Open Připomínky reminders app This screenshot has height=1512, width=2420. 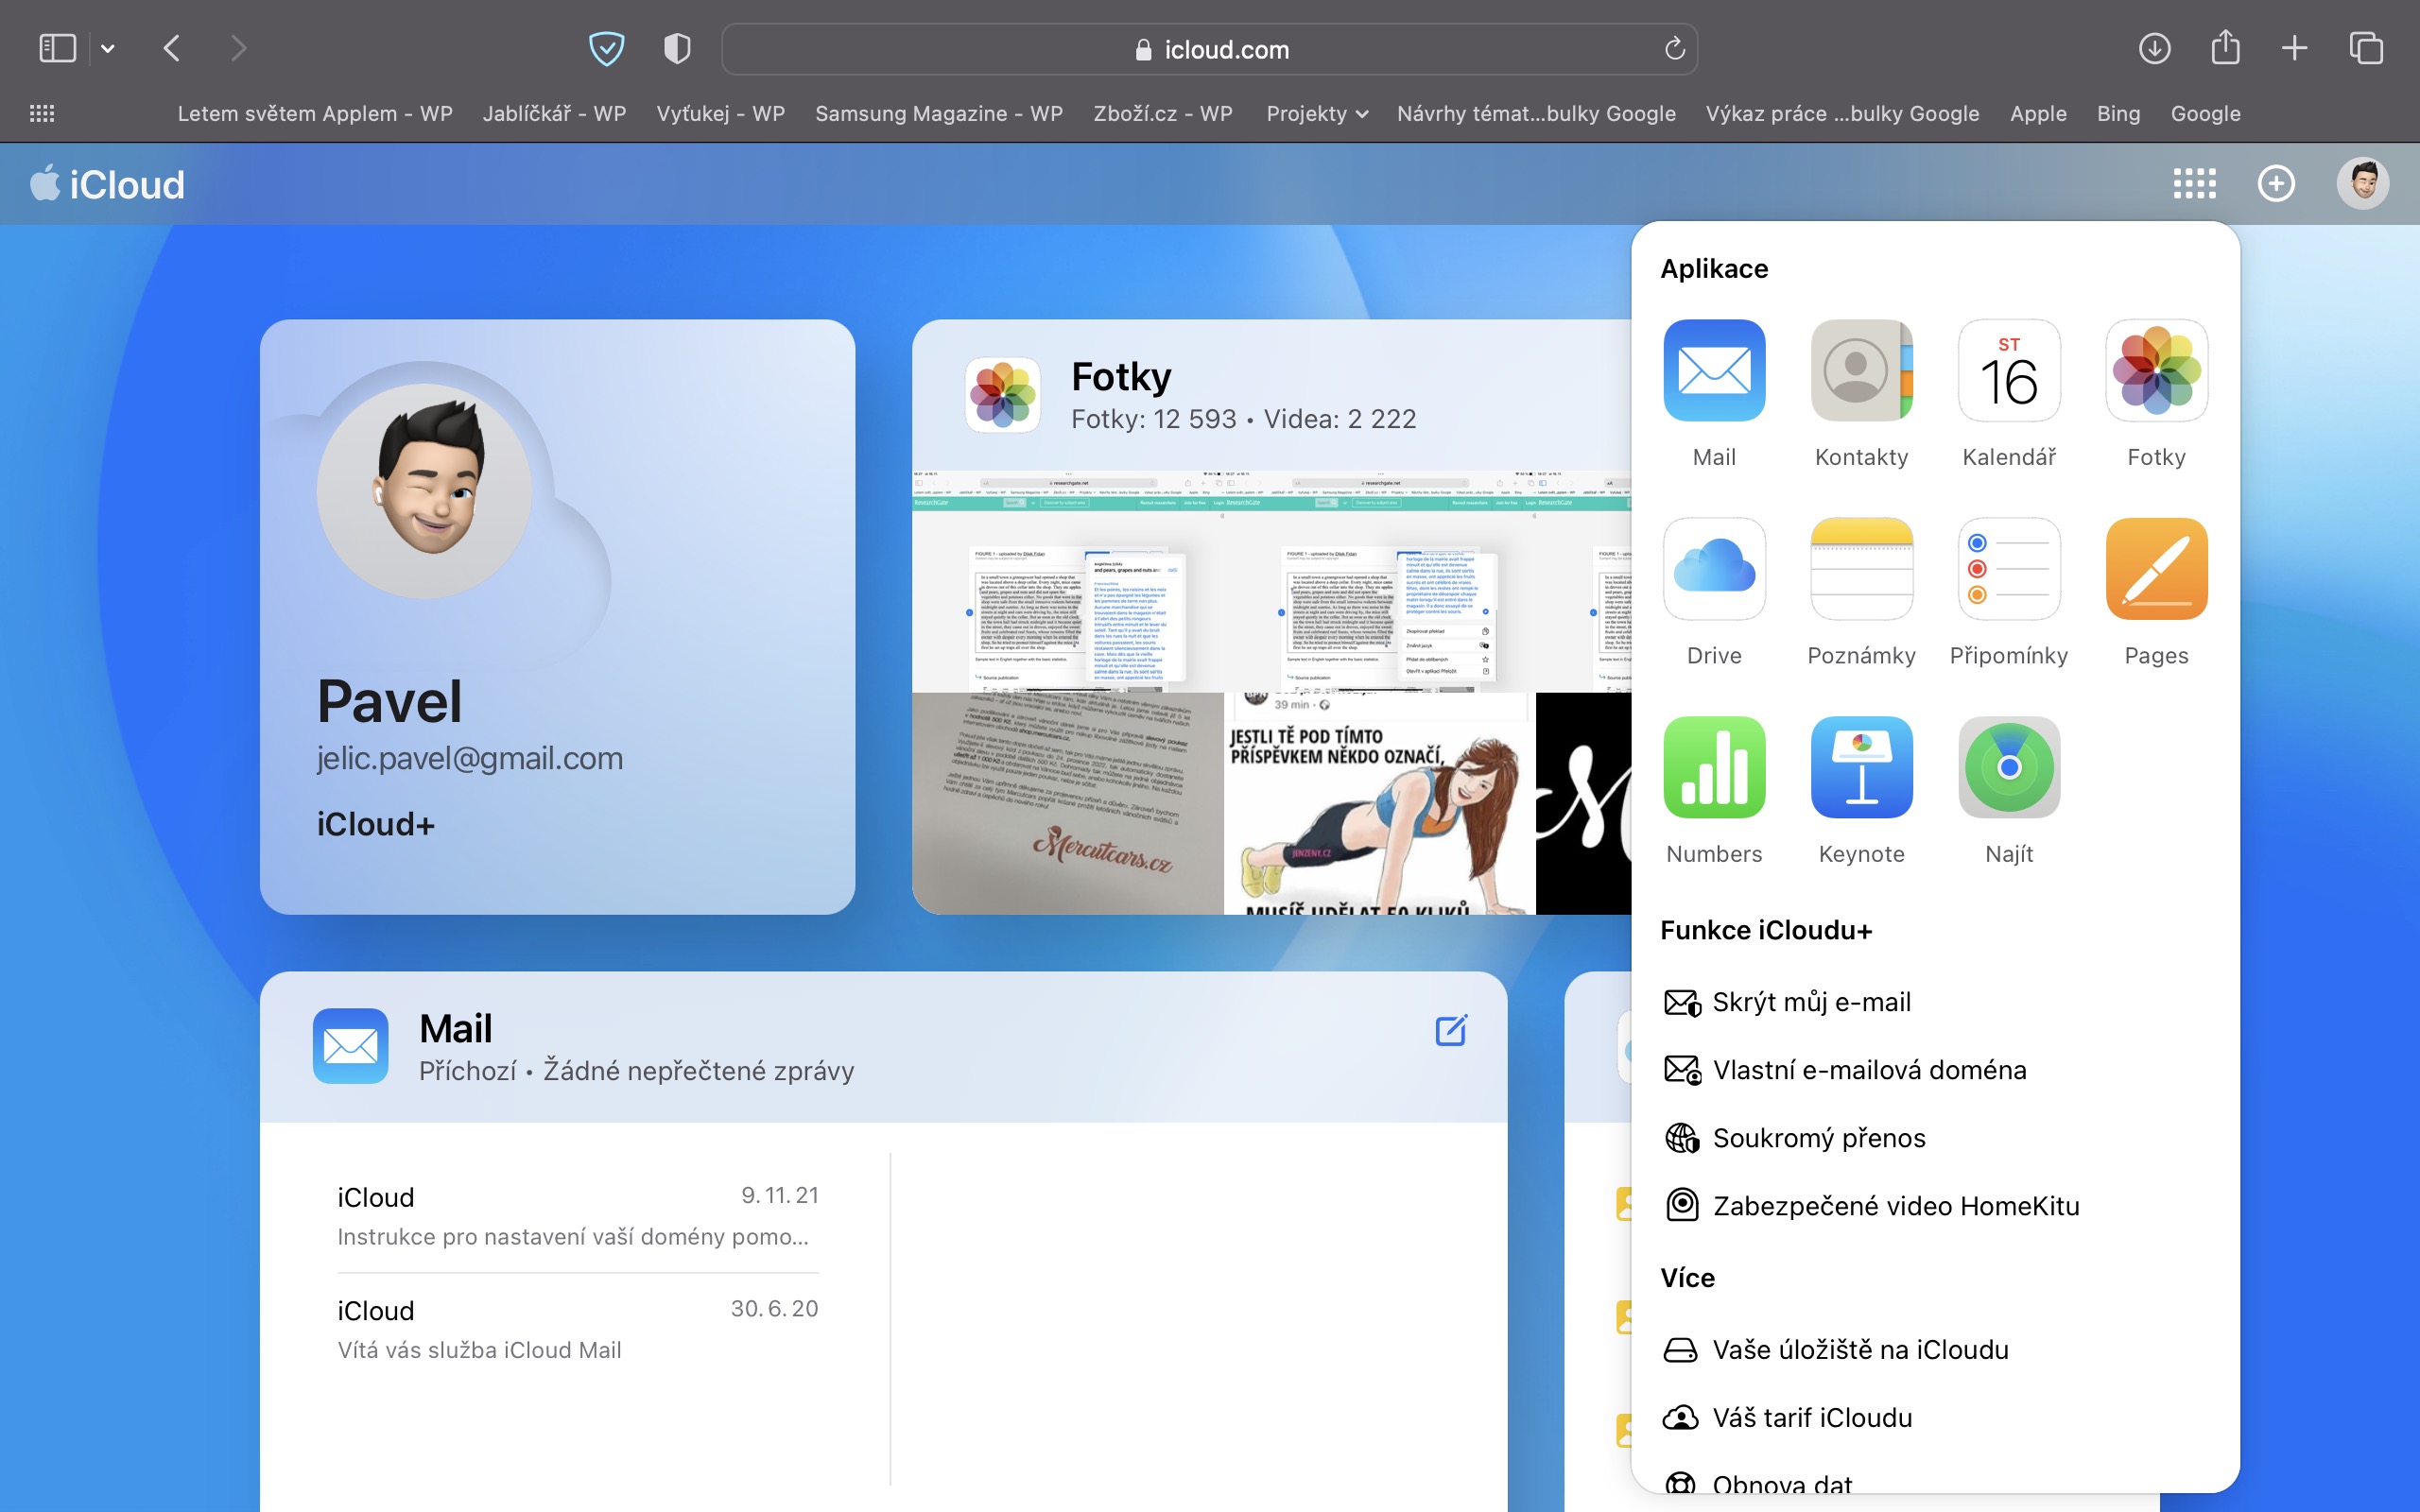(2008, 568)
